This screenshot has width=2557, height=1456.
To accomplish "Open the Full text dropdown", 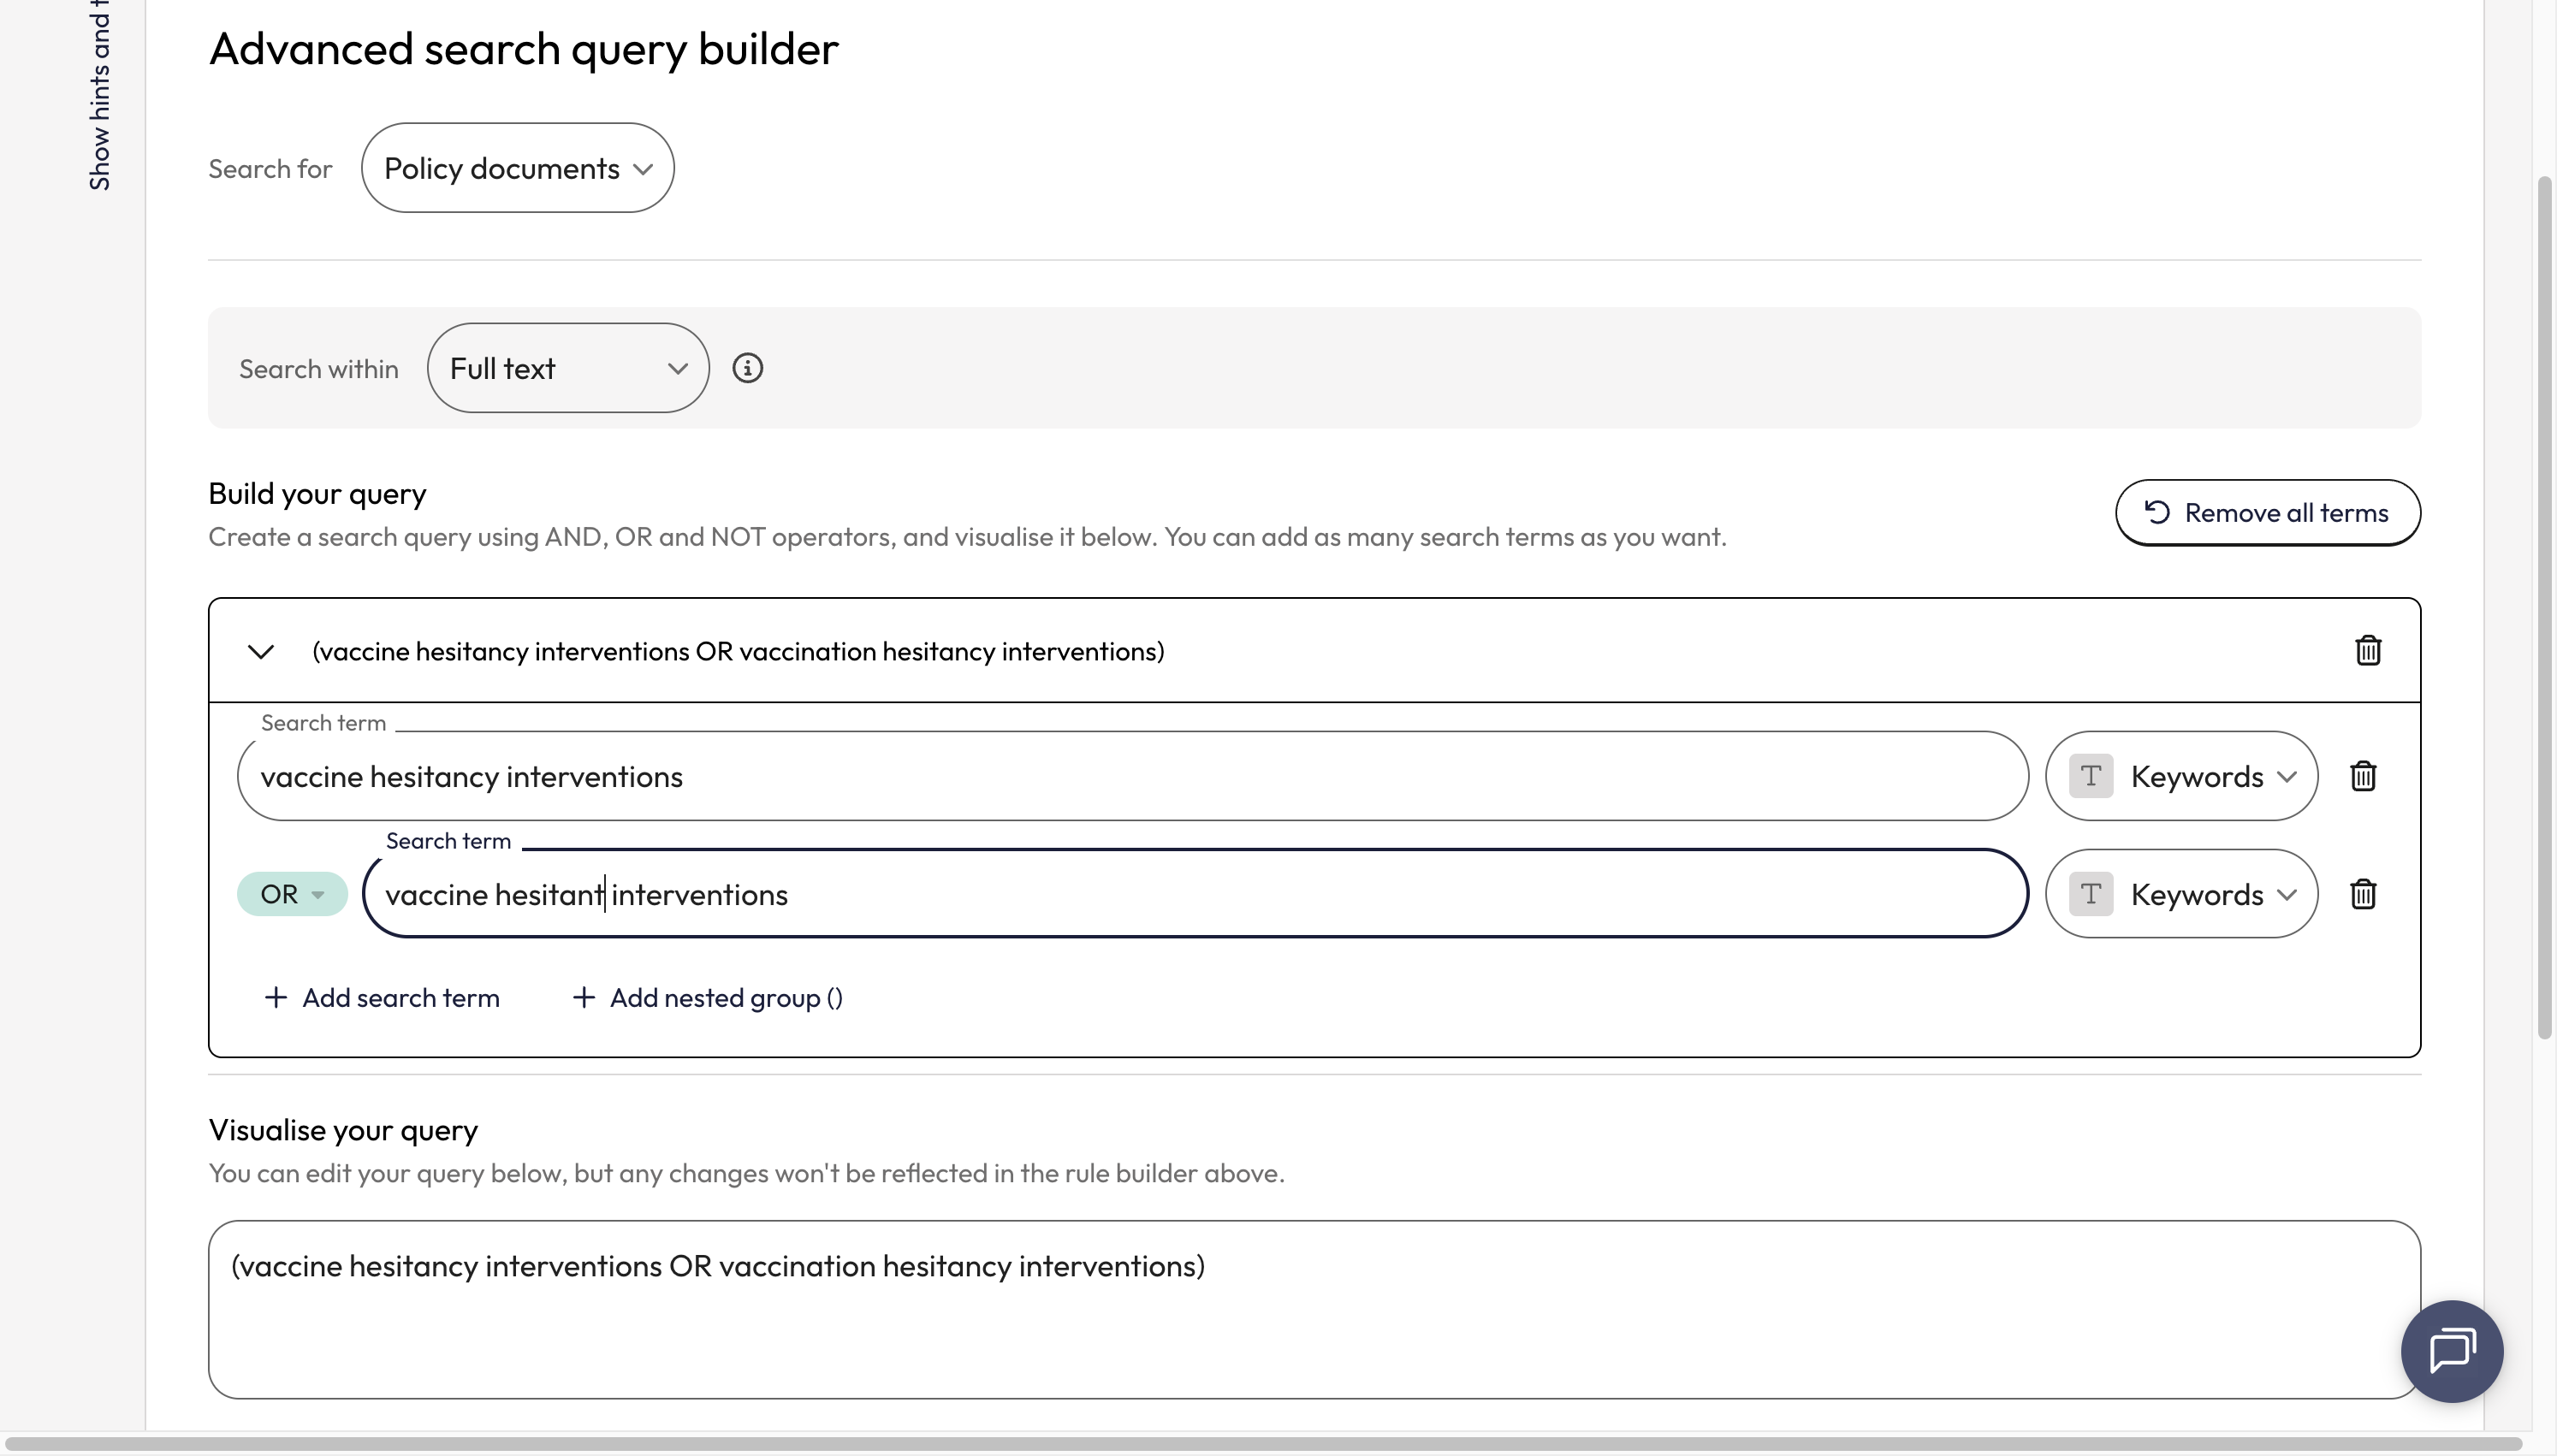I will [568, 368].
